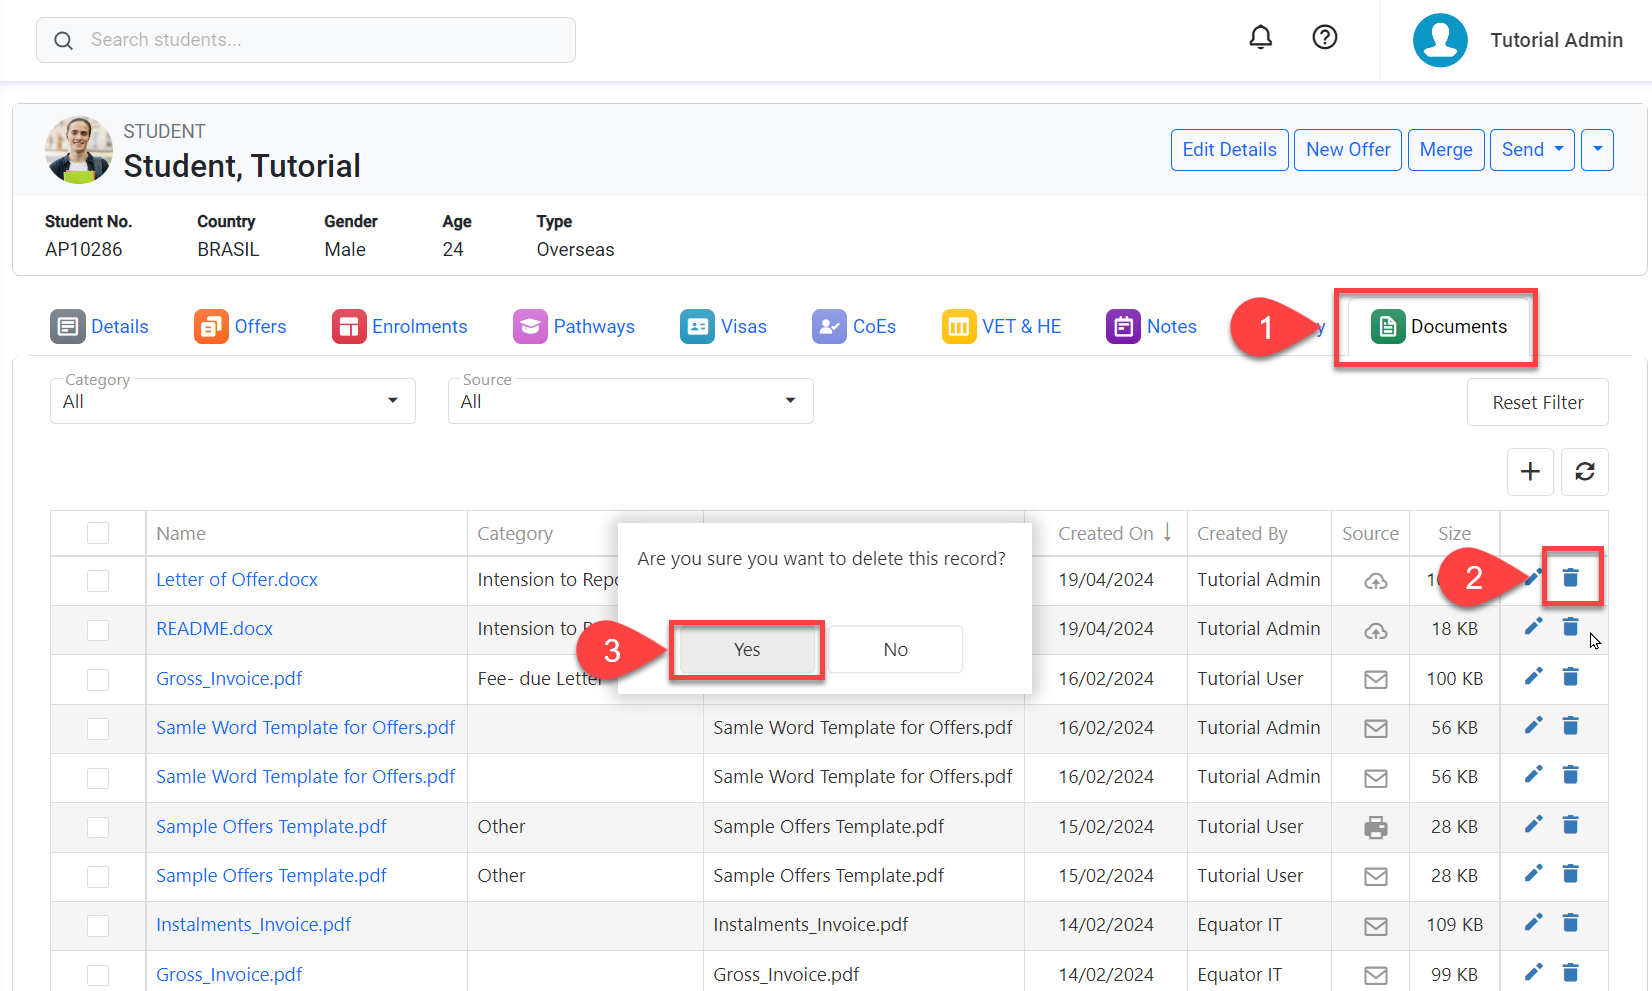This screenshot has width=1652, height=991.
Task: Confirm deletion by clicking Yes
Action: point(747,650)
